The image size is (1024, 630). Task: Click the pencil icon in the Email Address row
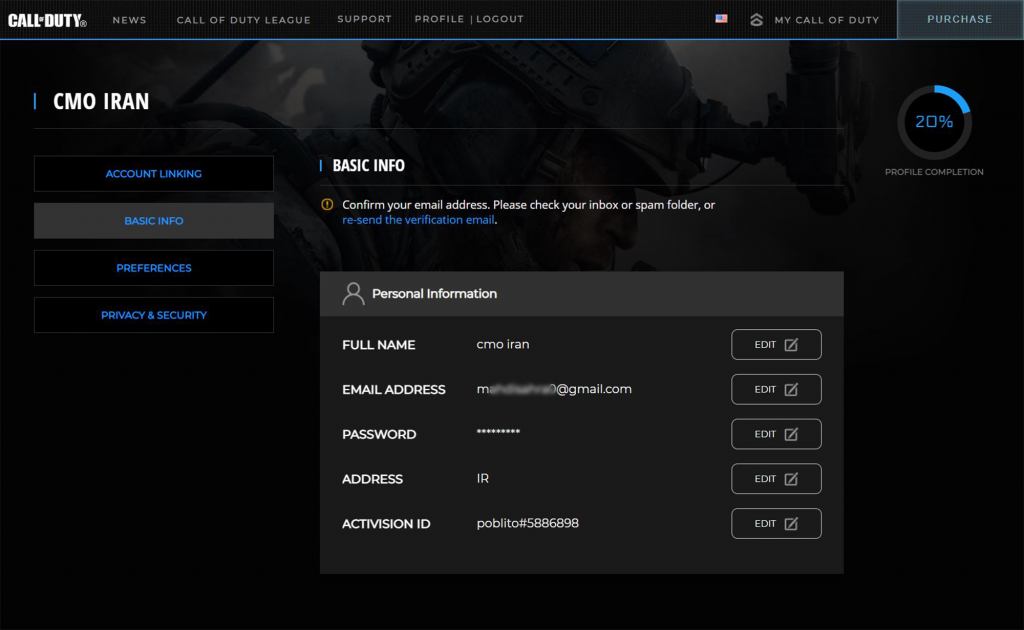point(791,390)
